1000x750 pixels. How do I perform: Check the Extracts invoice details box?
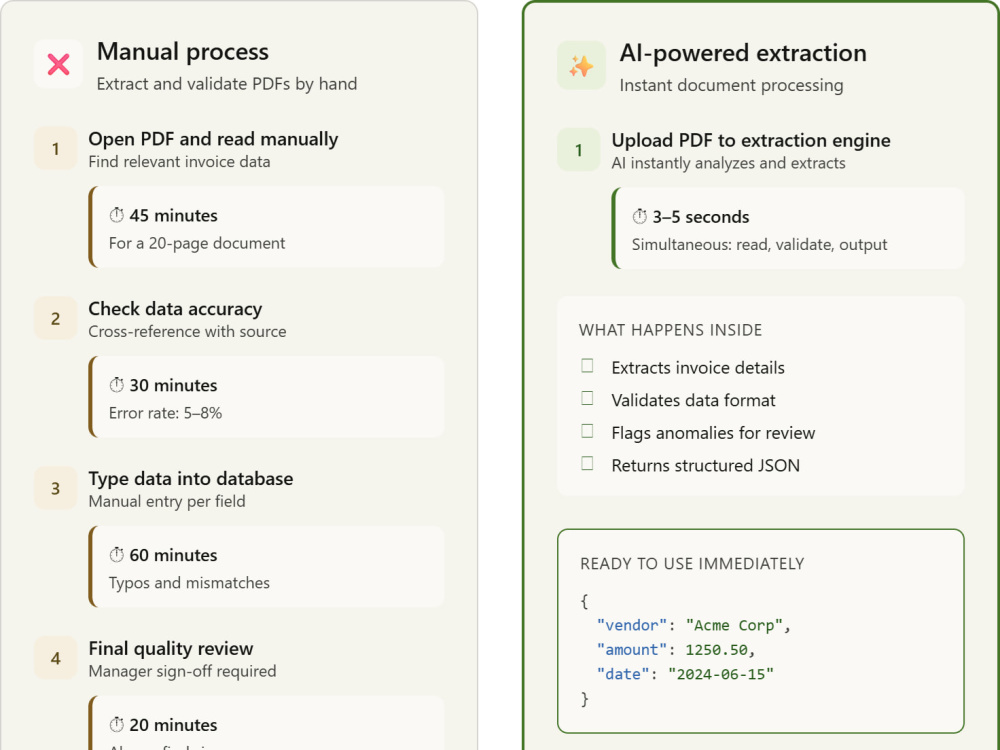[x=587, y=365]
